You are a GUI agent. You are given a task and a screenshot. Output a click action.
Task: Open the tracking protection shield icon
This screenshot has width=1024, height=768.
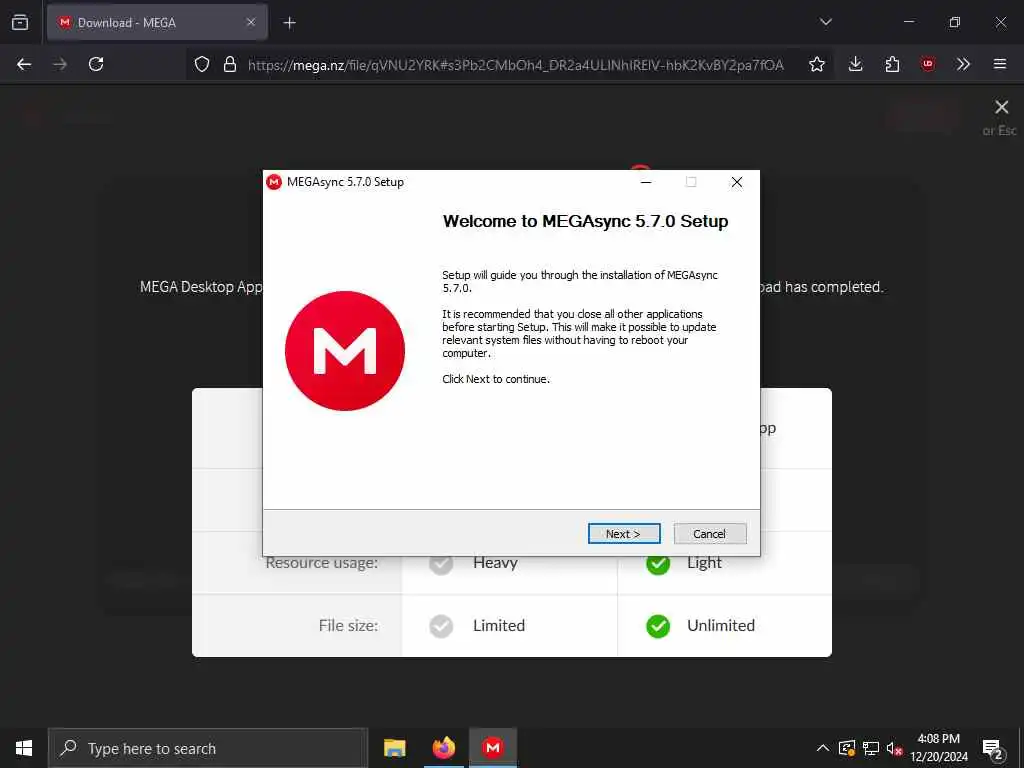(x=202, y=64)
